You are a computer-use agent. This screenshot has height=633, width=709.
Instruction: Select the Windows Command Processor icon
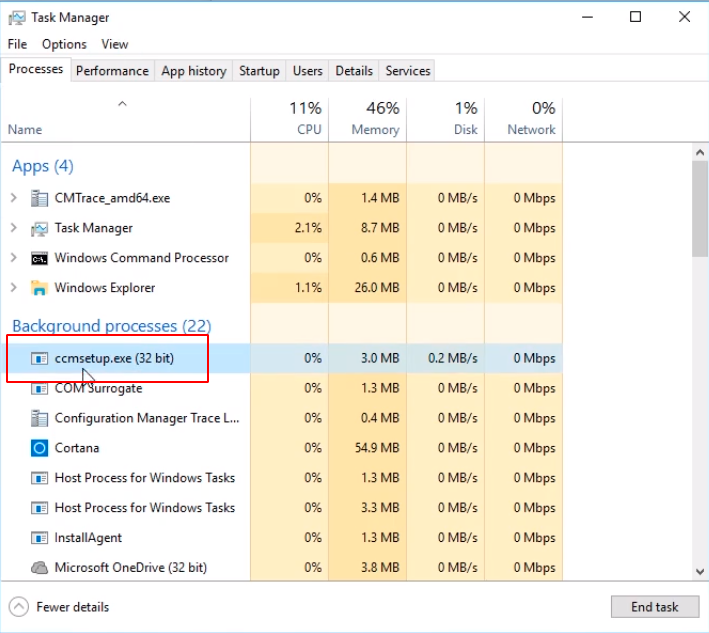tap(39, 258)
